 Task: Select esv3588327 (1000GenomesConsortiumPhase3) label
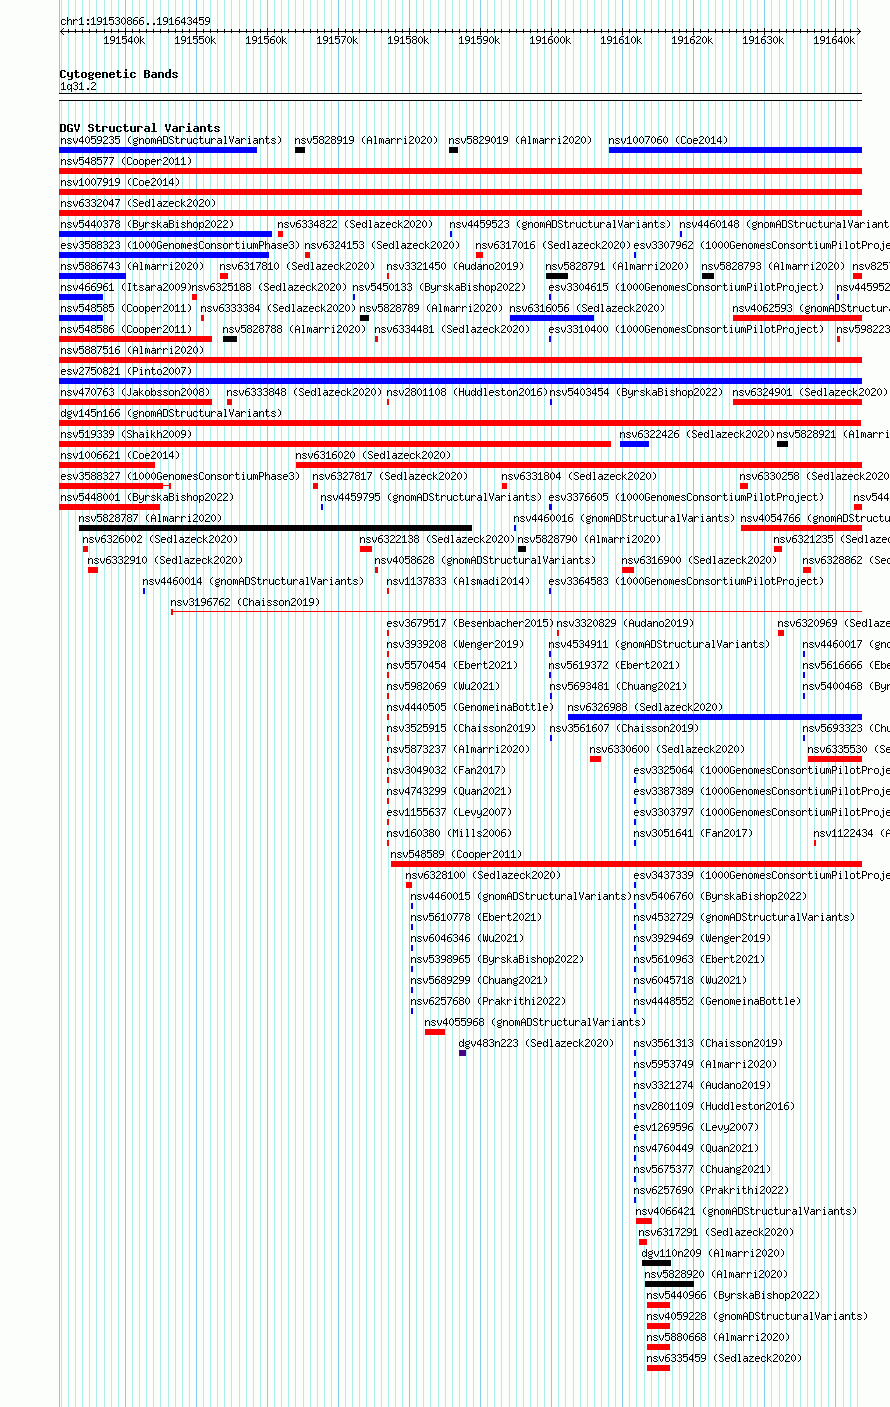pyautogui.click(x=180, y=476)
